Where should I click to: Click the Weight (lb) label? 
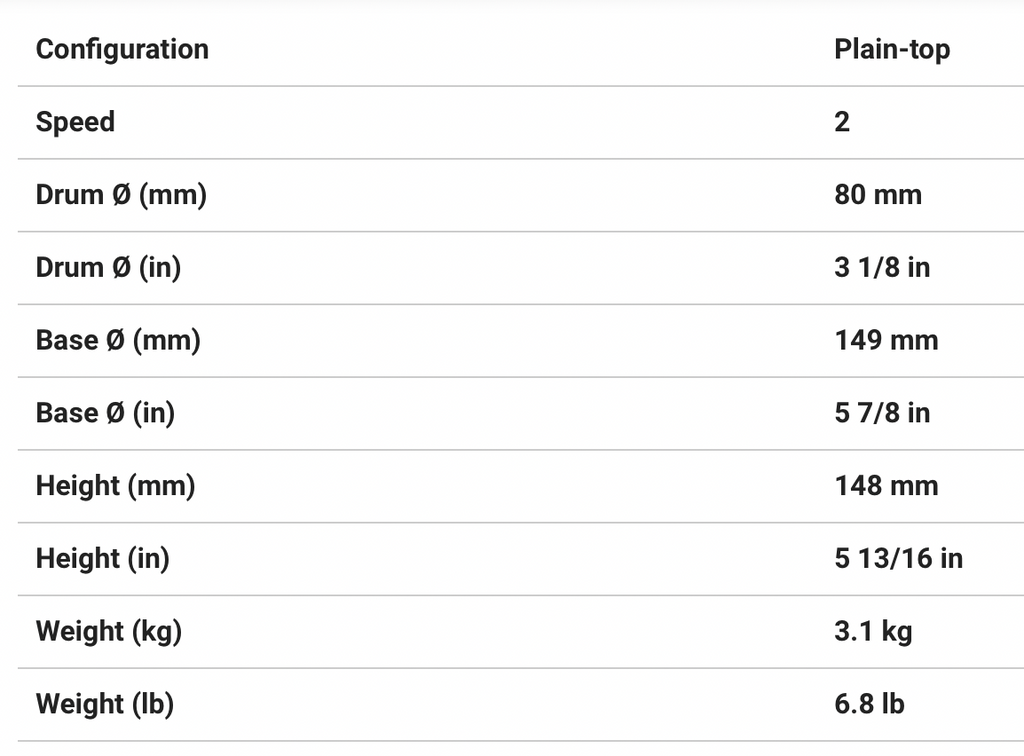click(105, 705)
